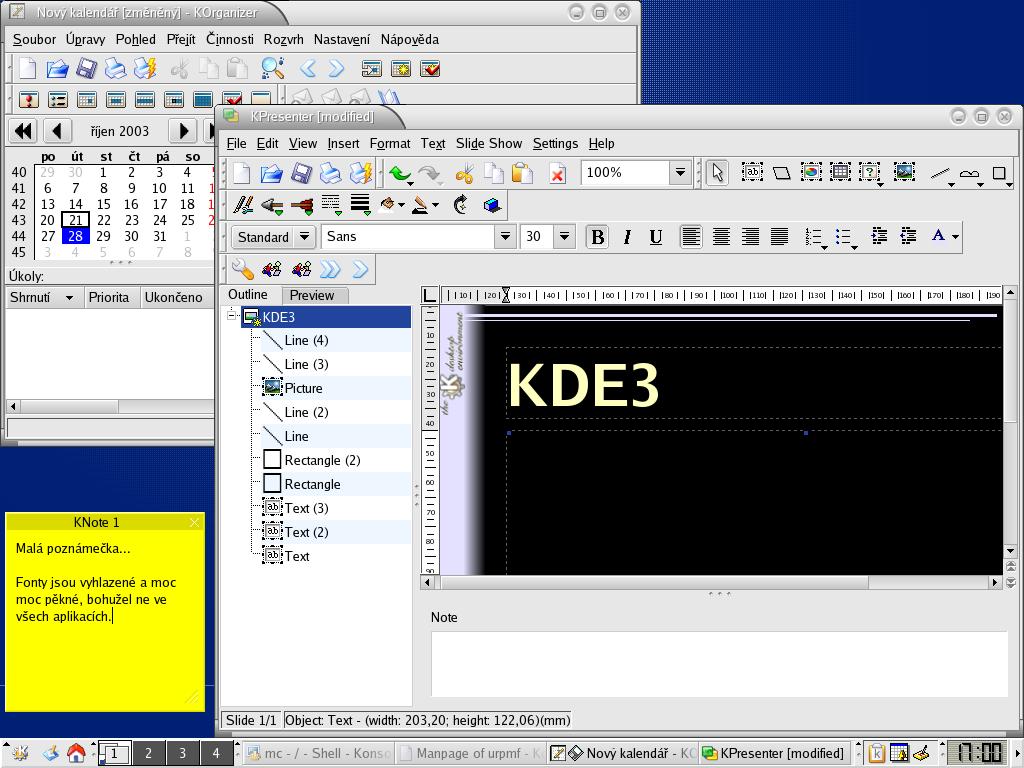Toggle italic text formatting

pos(627,237)
